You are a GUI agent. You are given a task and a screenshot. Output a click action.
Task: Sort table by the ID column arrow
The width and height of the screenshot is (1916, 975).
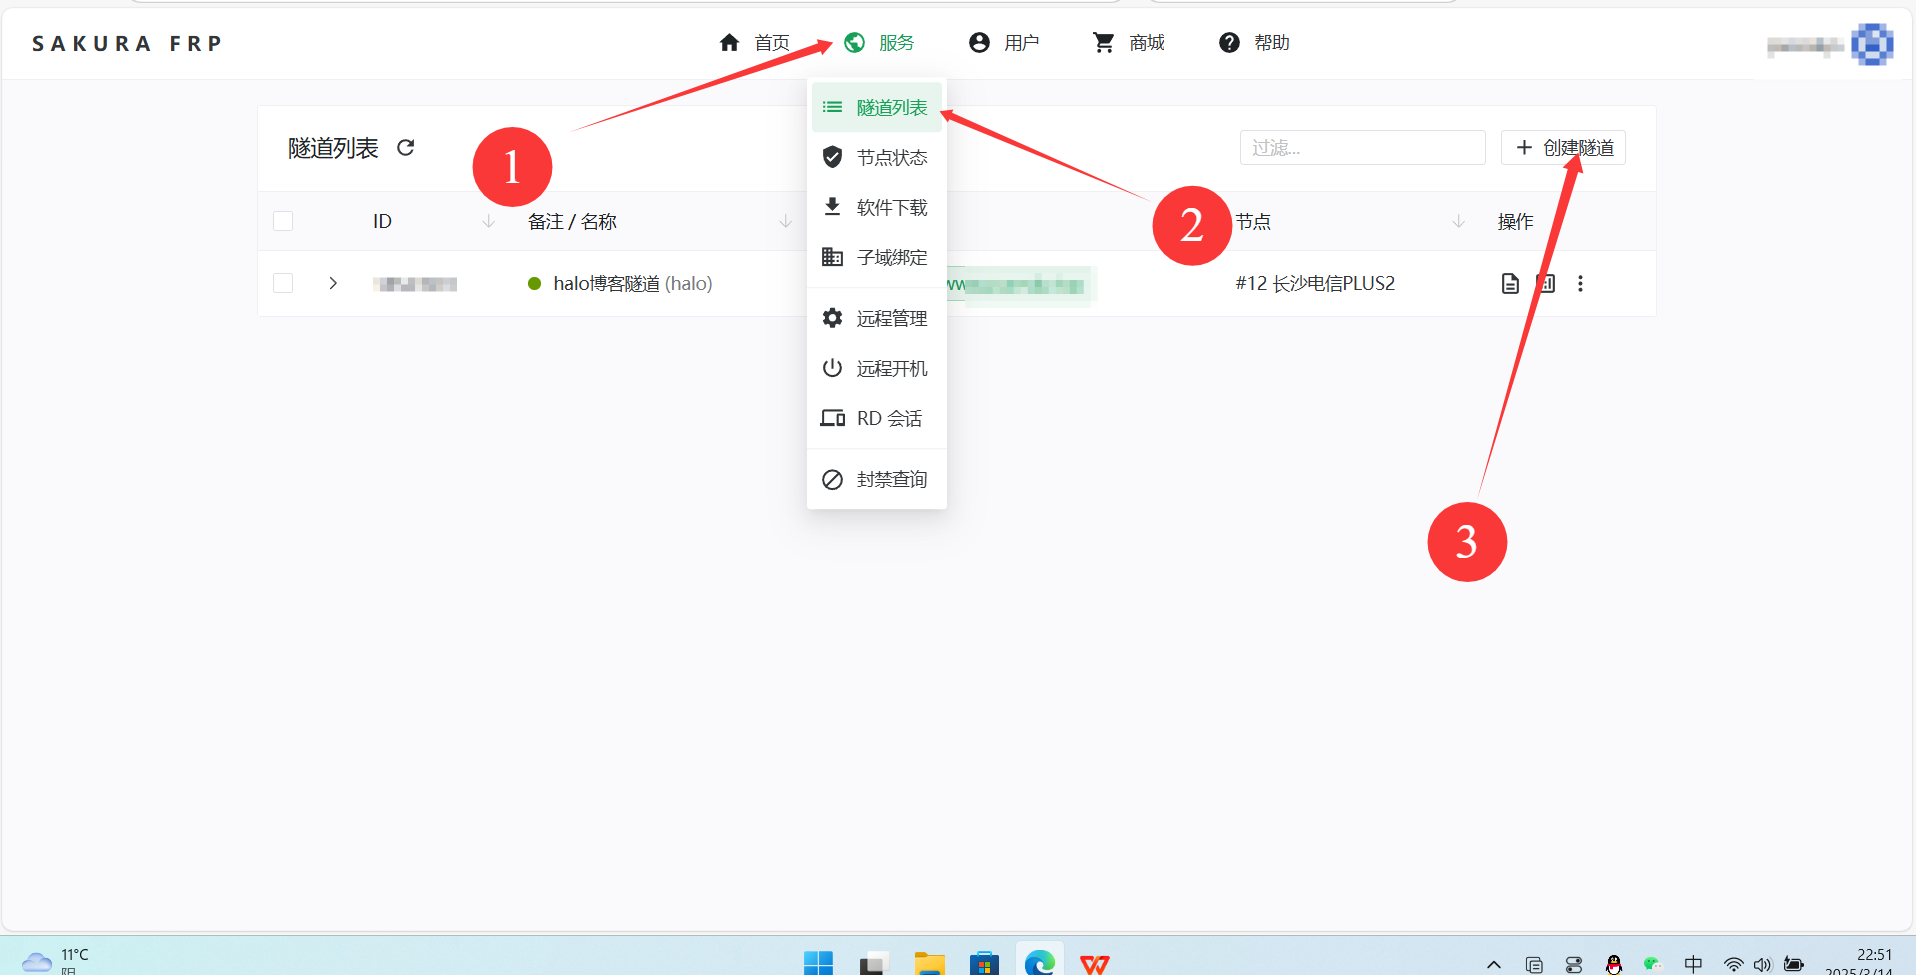(x=488, y=221)
